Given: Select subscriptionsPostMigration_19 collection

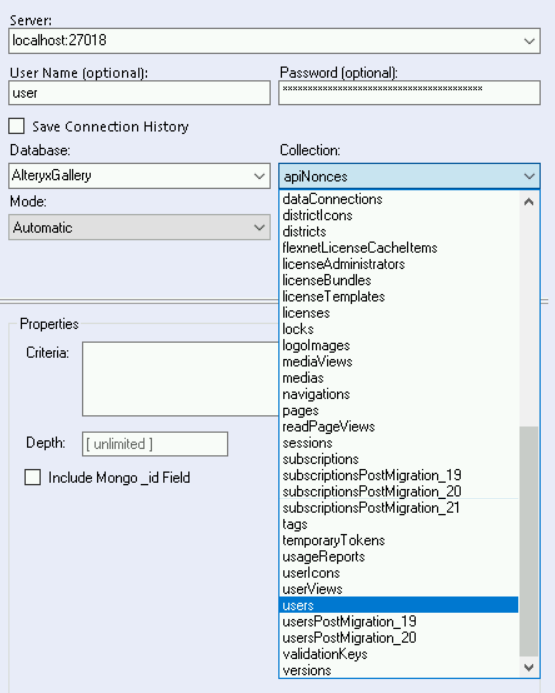Looking at the screenshot, I should pos(399,476).
